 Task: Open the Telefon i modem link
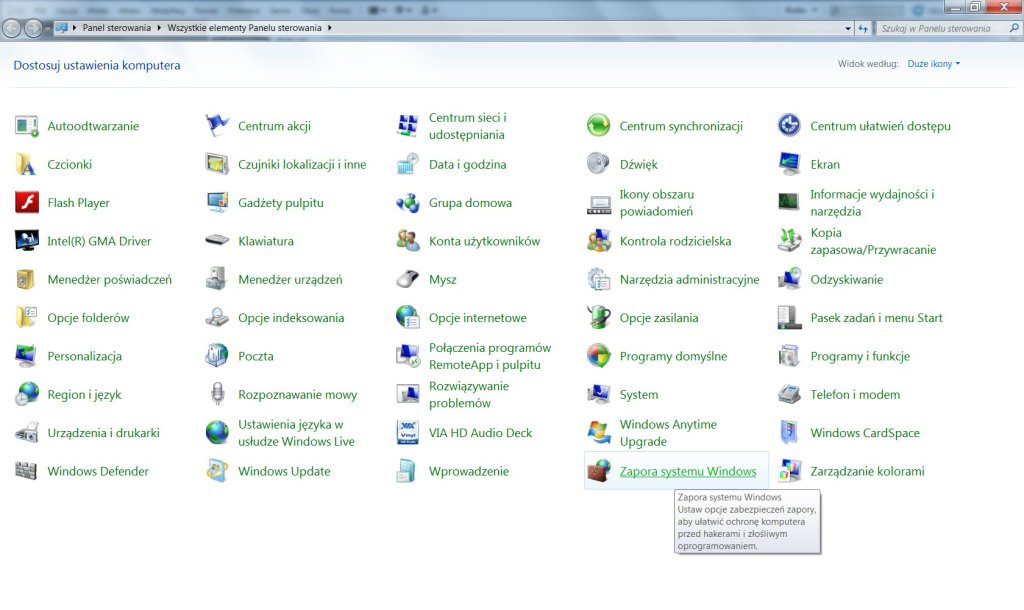(855, 394)
